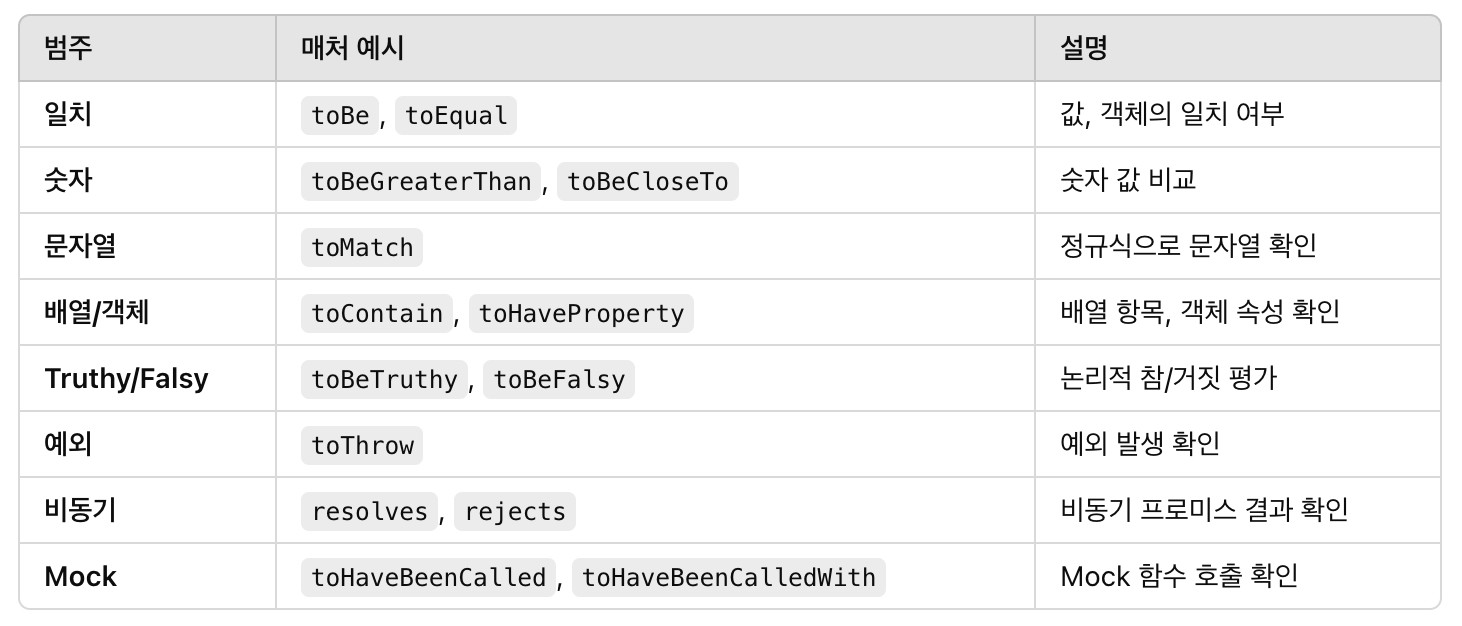Click the 범주 column header
Viewport: 1462px width, 626px height.
(68, 48)
